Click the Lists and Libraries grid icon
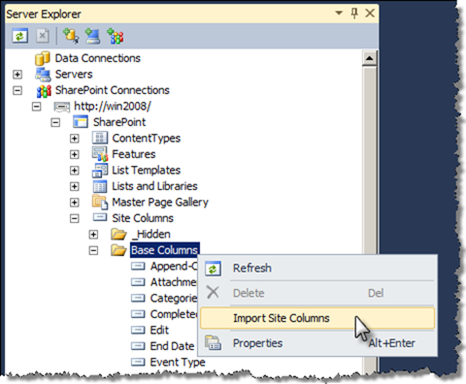This screenshot has height=384, width=466. click(x=100, y=186)
